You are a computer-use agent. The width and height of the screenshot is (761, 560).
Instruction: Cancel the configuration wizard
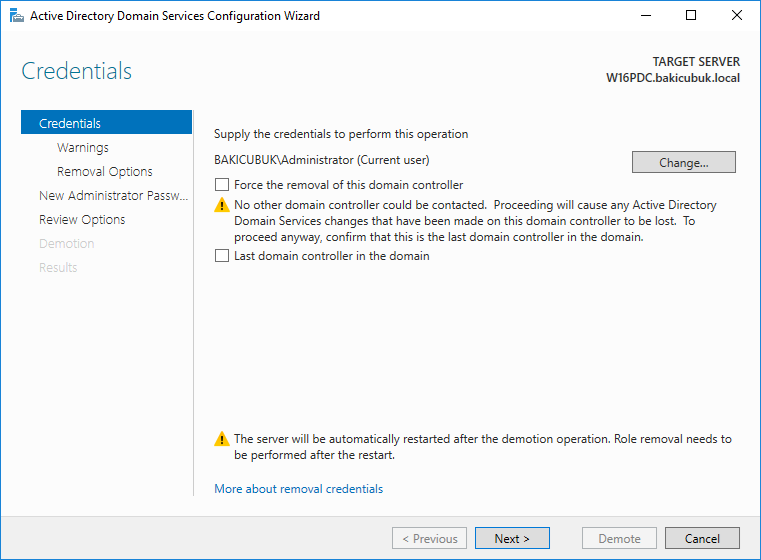tap(702, 538)
